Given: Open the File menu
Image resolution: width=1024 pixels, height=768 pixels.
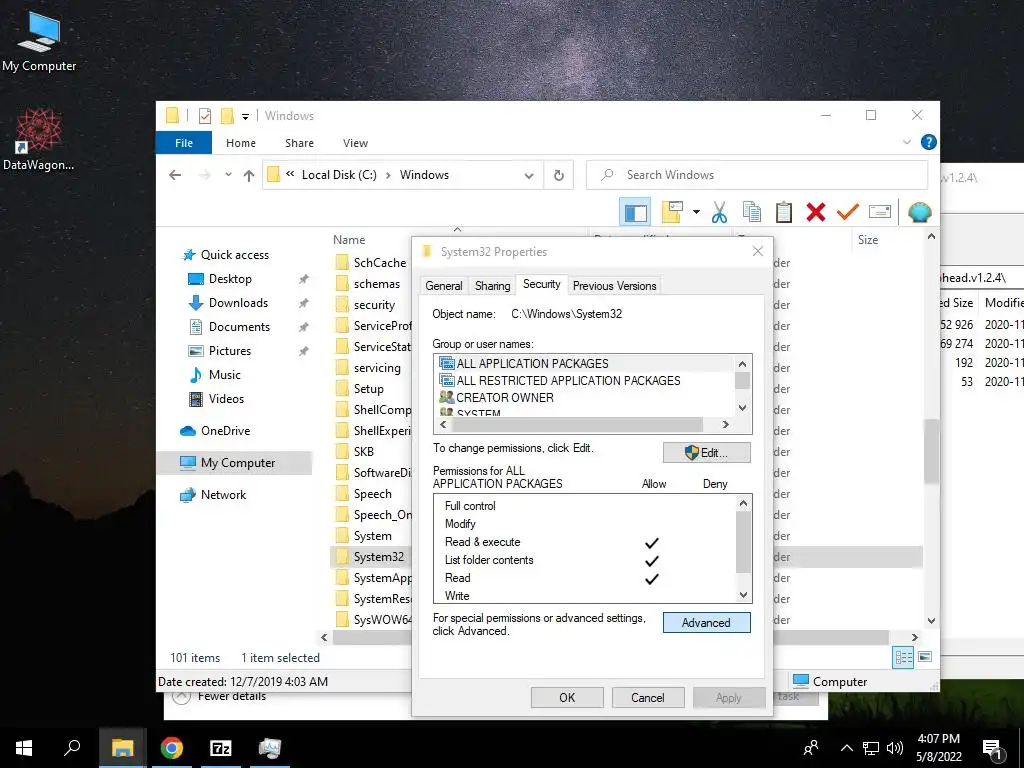Looking at the screenshot, I should (184, 143).
